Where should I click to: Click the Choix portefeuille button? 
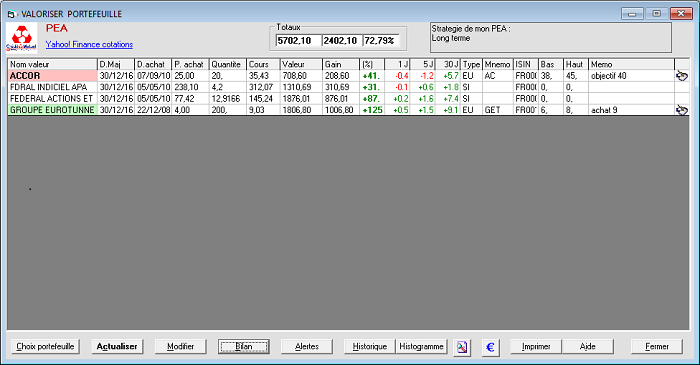[x=45, y=346]
